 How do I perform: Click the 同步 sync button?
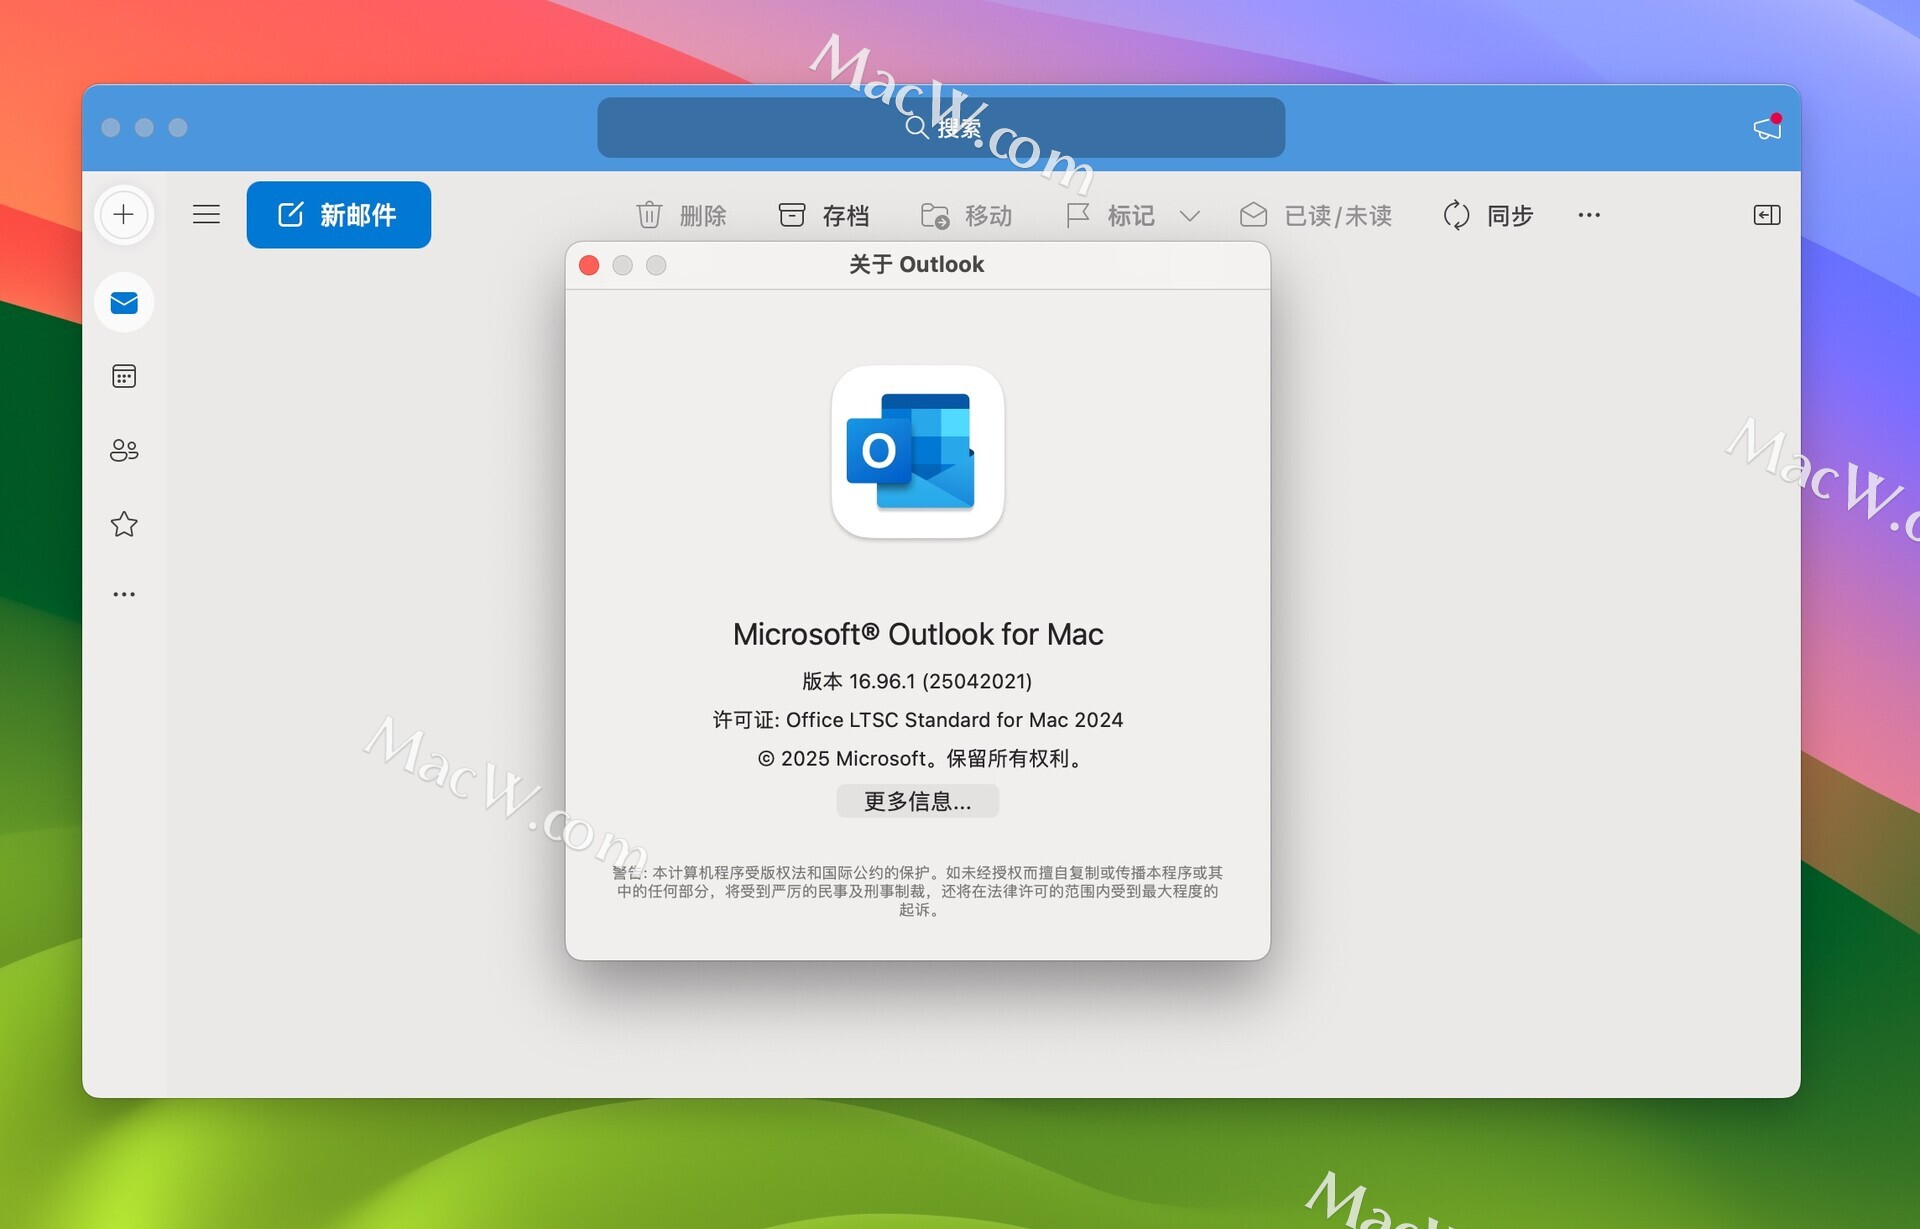click(x=1488, y=215)
